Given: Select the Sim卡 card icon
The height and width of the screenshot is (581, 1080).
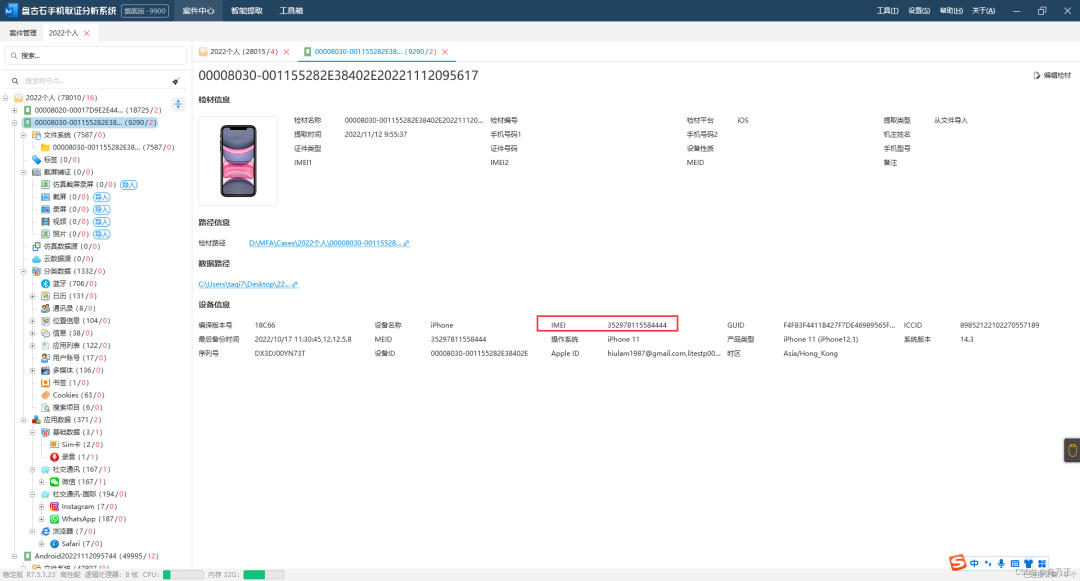Looking at the screenshot, I should click(x=54, y=445).
